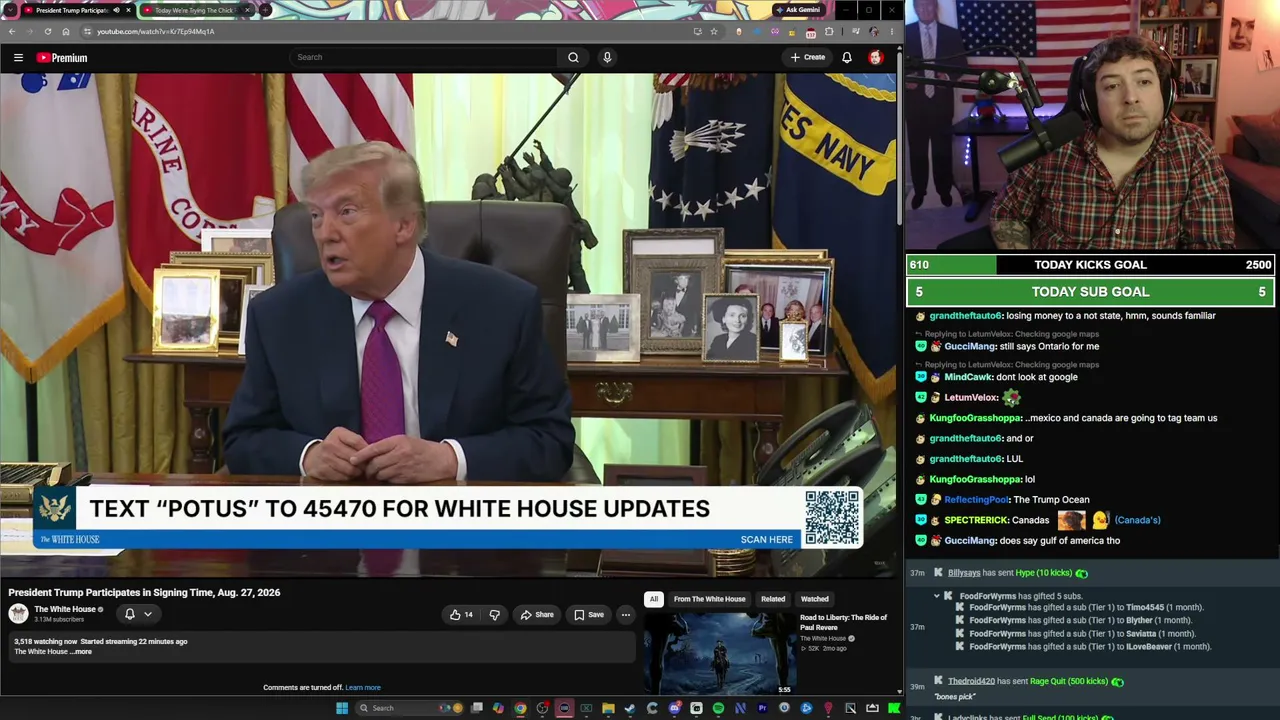Mute the President Trump tab audio icon
The width and height of the screenshot is (1280, 720).
116,10
